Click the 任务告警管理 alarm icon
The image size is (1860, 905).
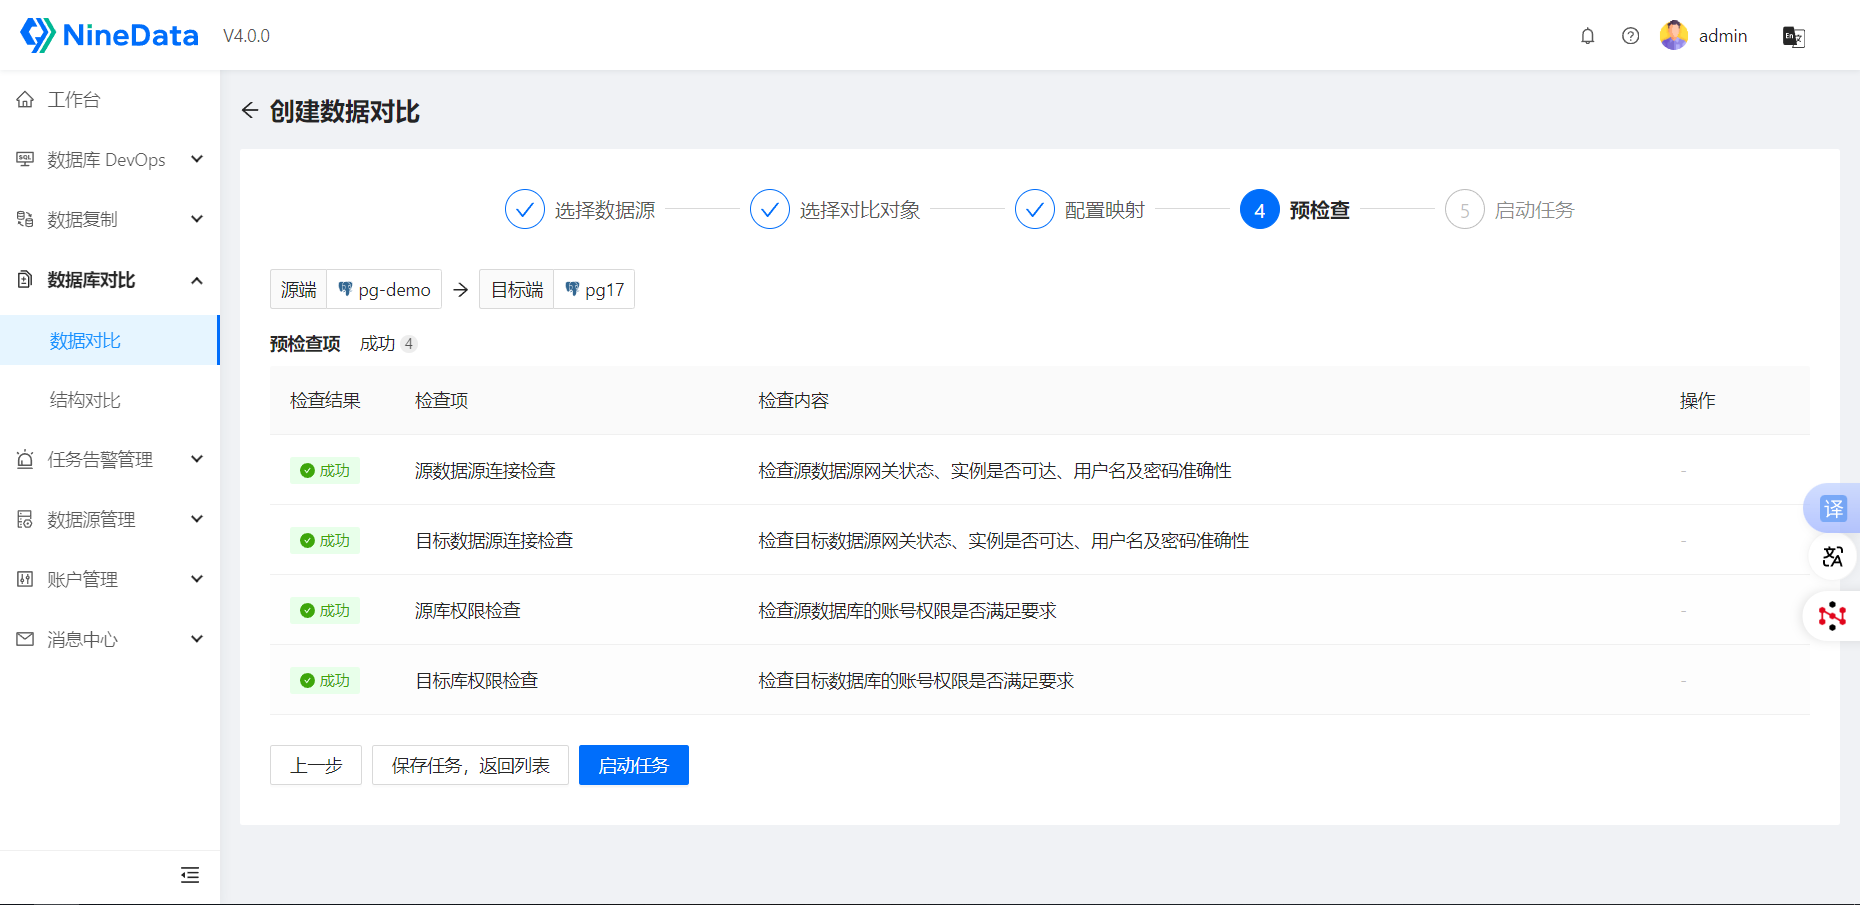point(25,459)
